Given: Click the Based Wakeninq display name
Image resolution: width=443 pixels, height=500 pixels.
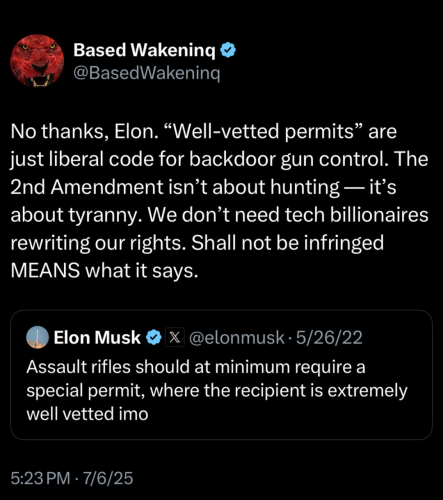Looking at the screenshot, I should click(144, 50).
